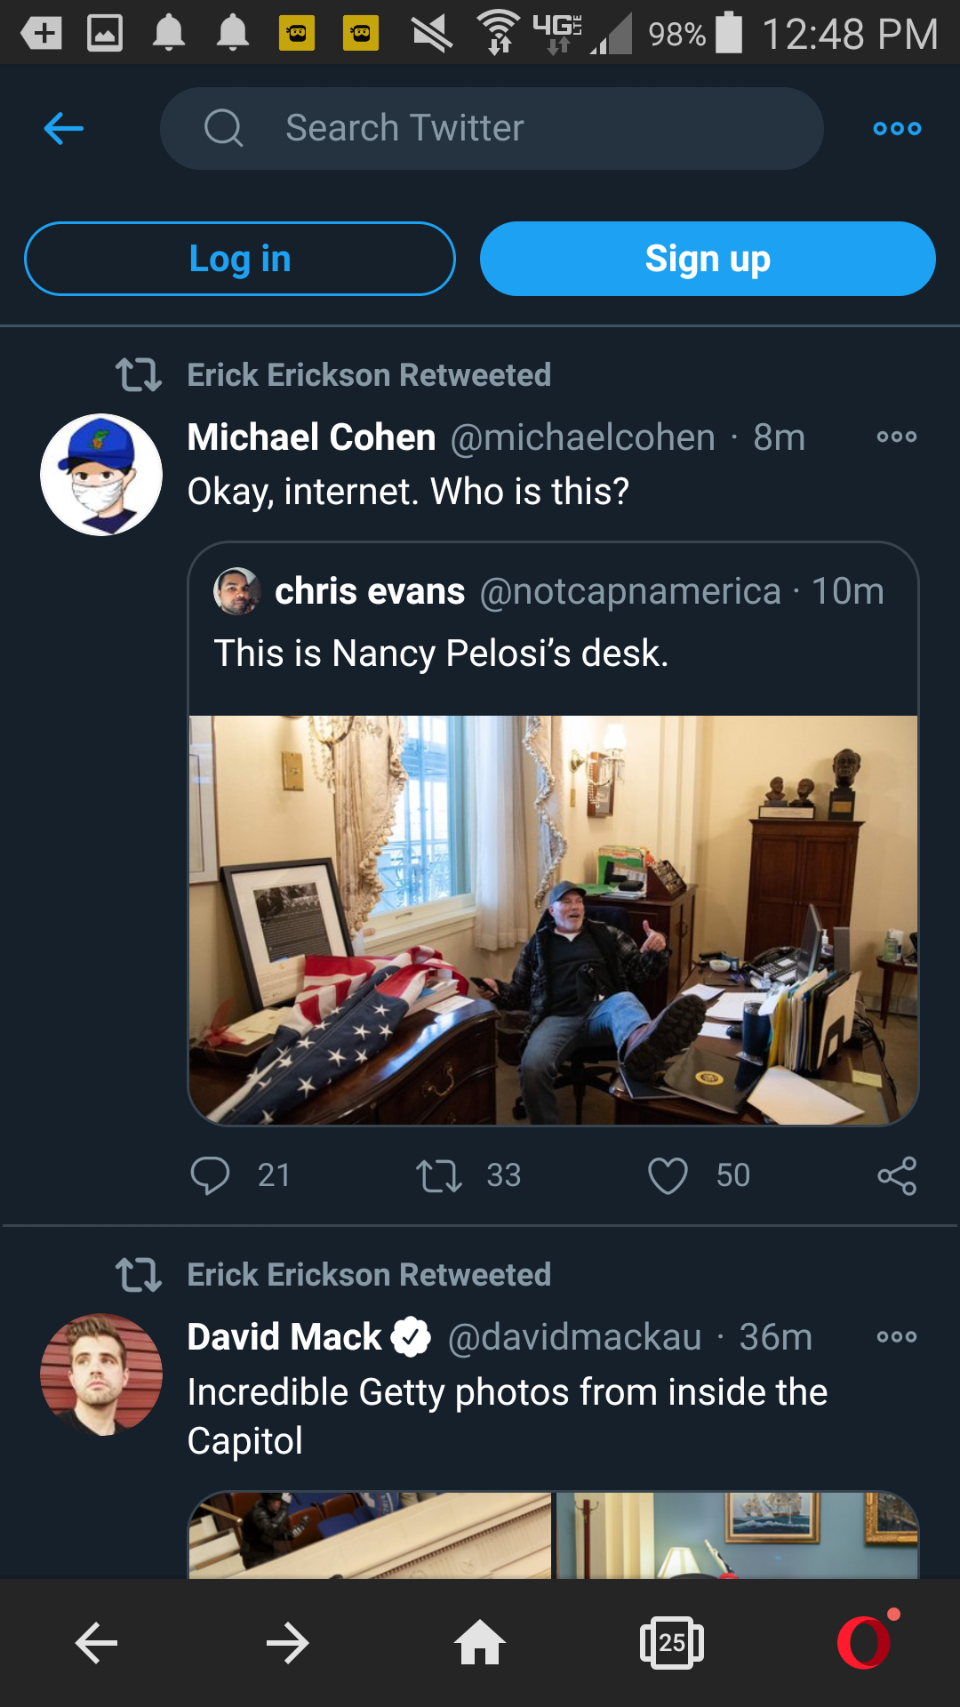Focus the Search Twitter field
This screenshot has height=1707, width=960.
[x=492, y=128]
